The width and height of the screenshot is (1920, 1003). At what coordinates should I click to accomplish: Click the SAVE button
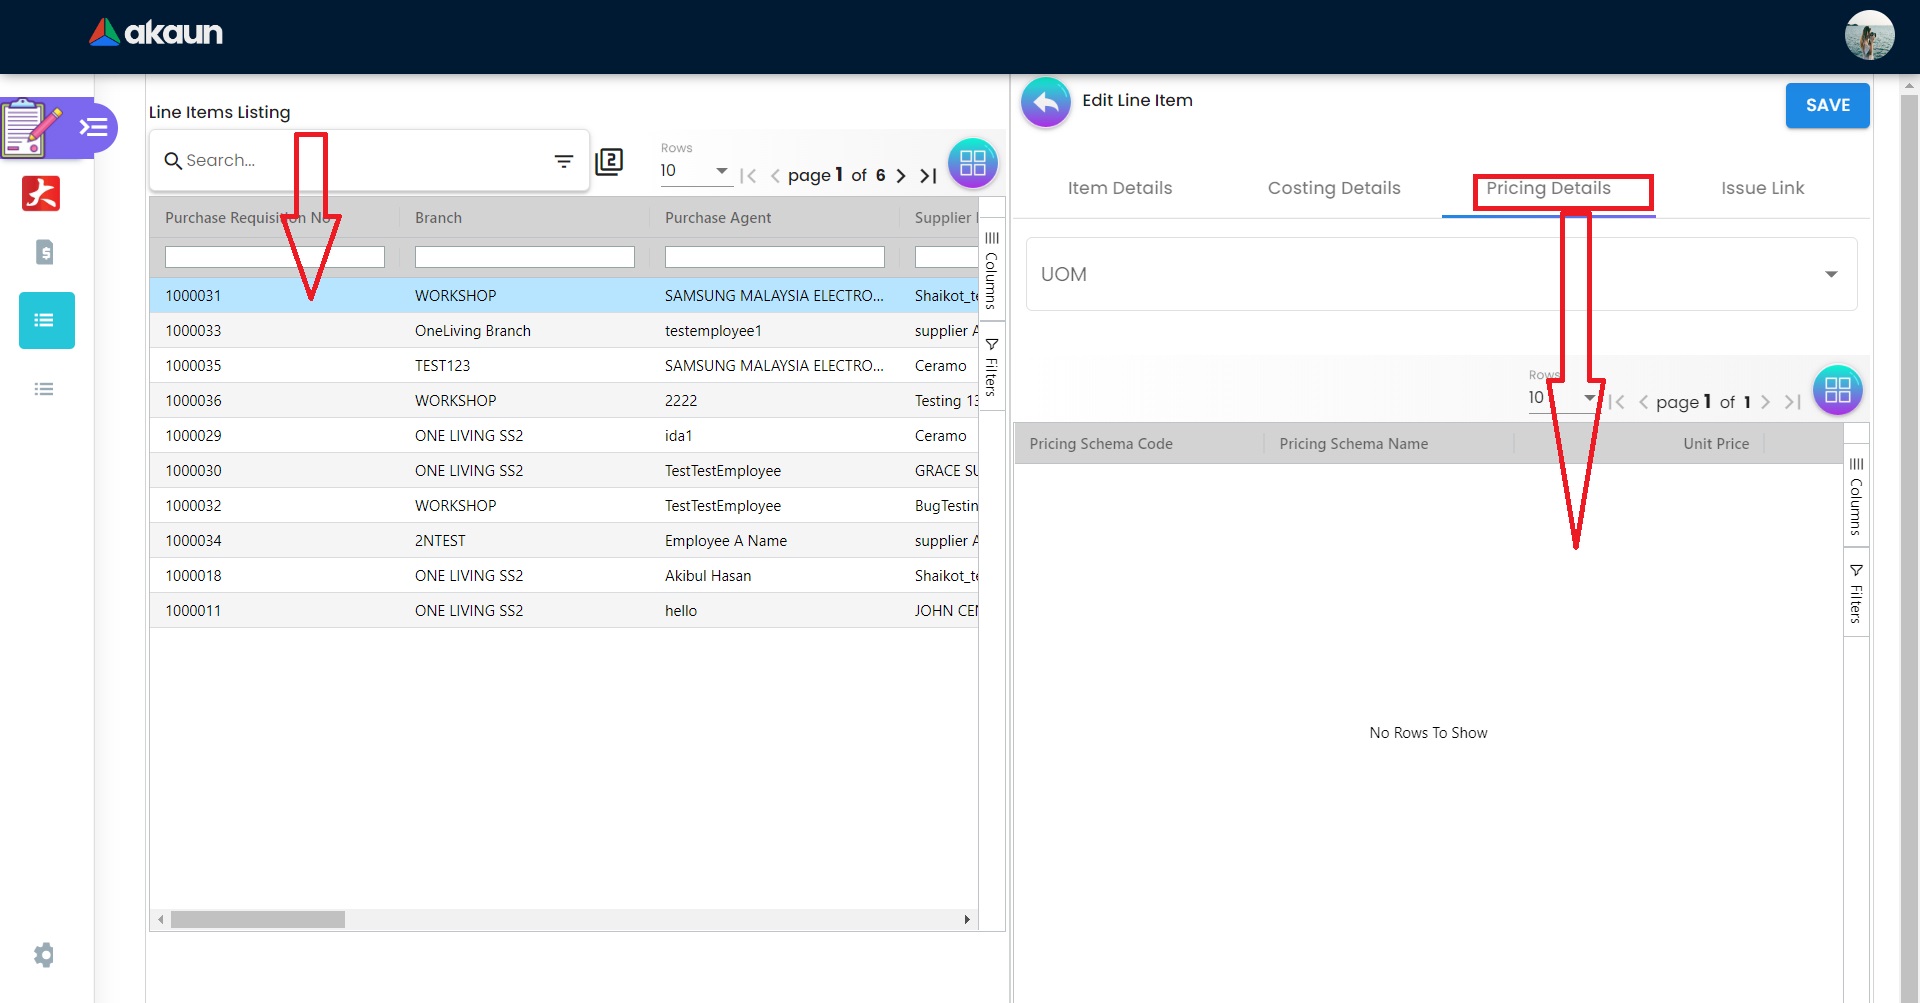[1827, 105]
